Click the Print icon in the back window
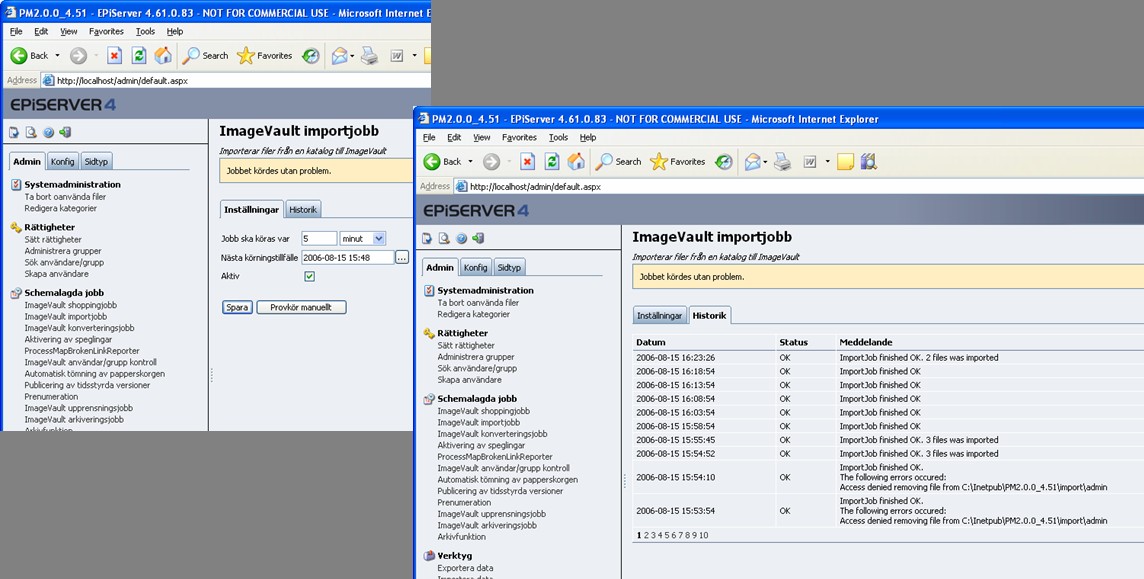 tap(370, 55)
